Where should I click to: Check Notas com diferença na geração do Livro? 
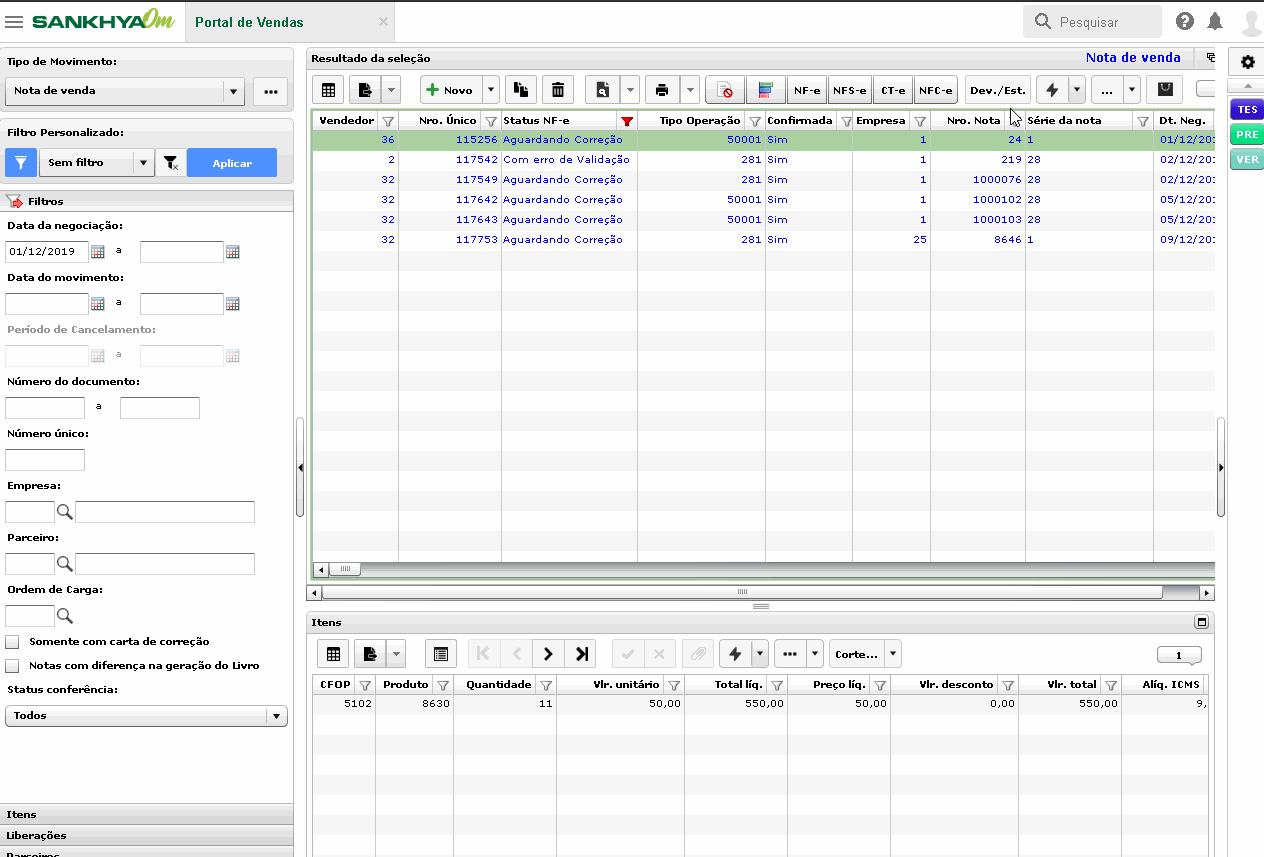pos(12,665)
